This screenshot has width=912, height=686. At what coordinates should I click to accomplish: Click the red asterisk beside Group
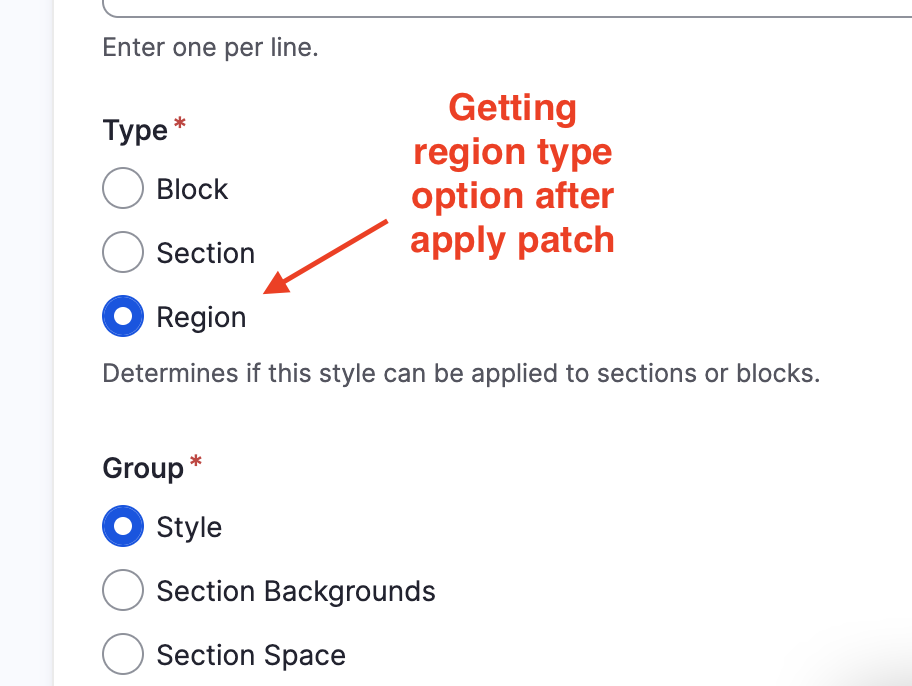point(196,461)
